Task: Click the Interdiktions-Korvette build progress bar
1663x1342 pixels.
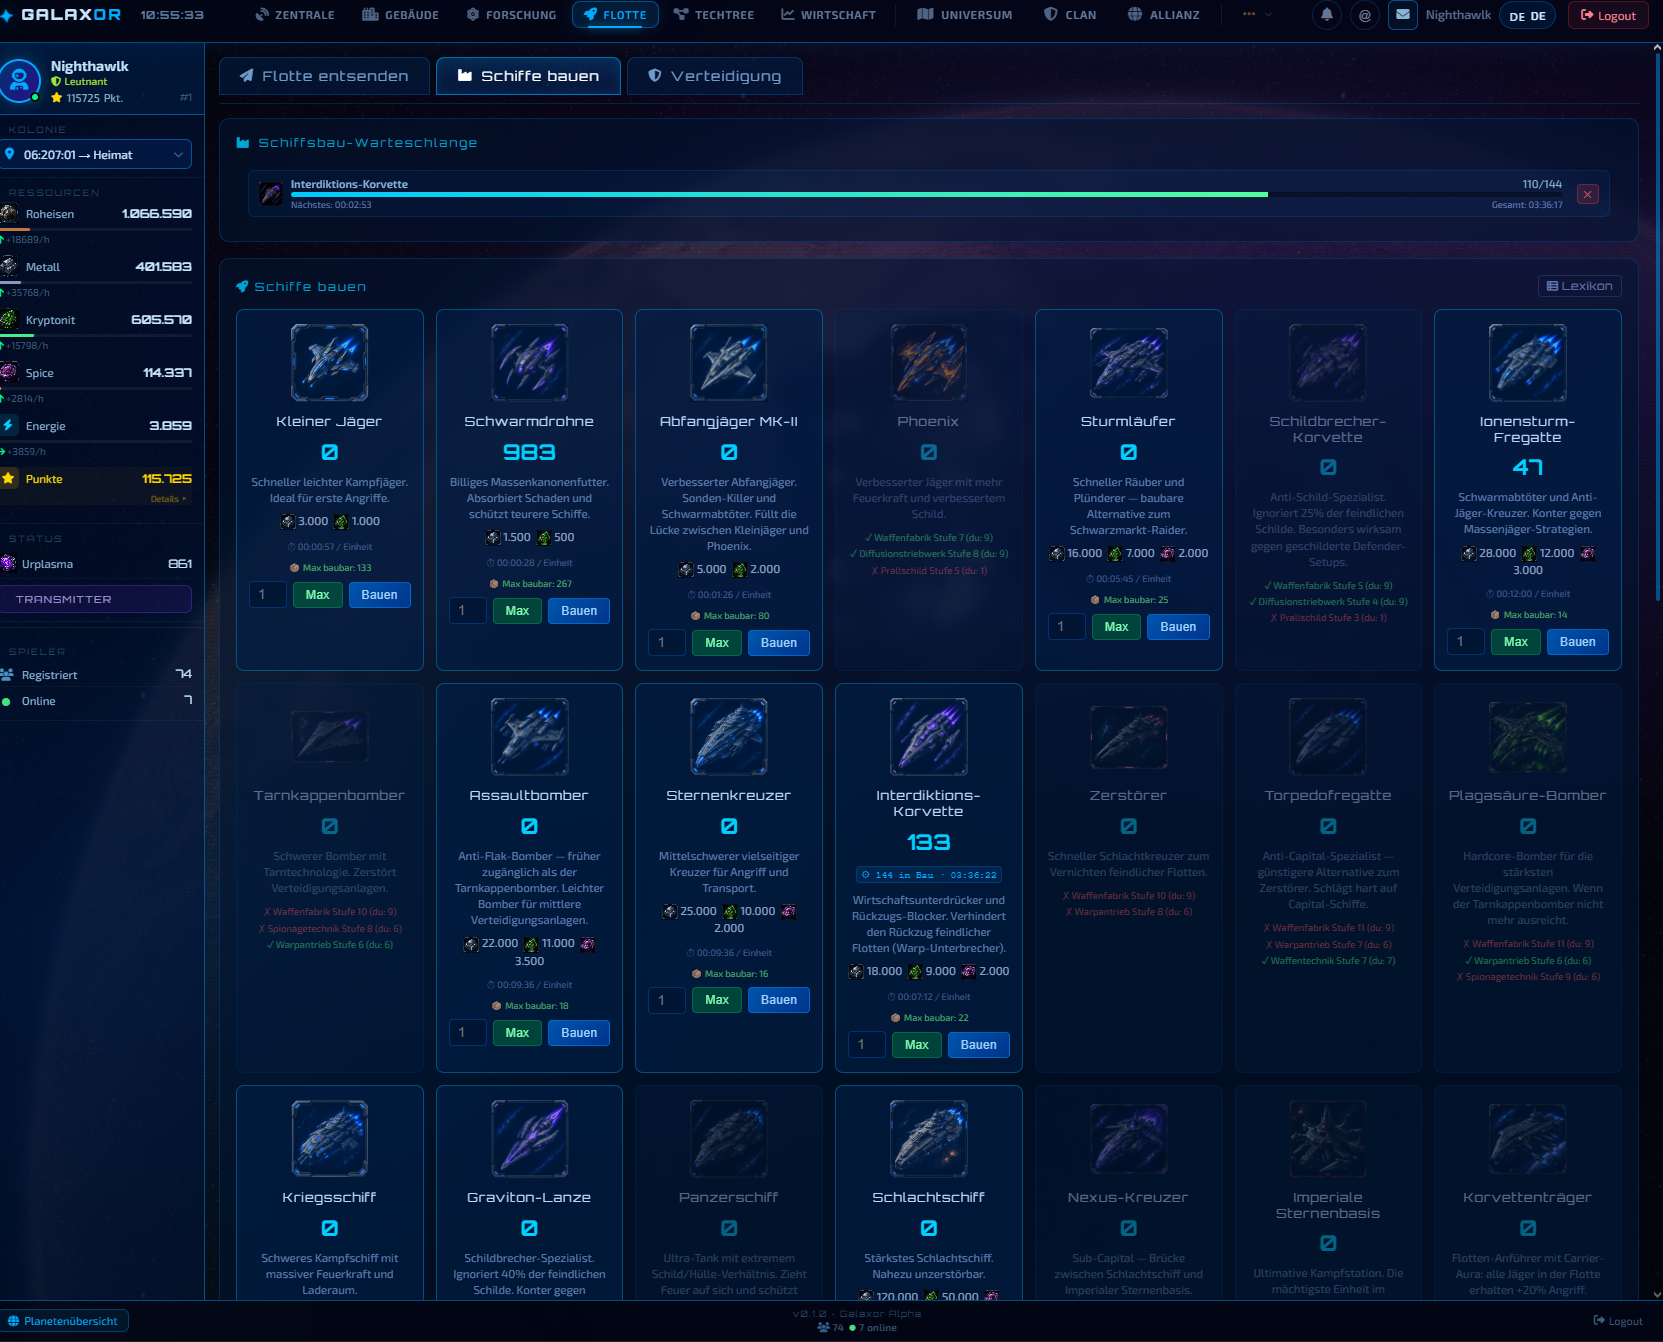Action: point(926,194)
